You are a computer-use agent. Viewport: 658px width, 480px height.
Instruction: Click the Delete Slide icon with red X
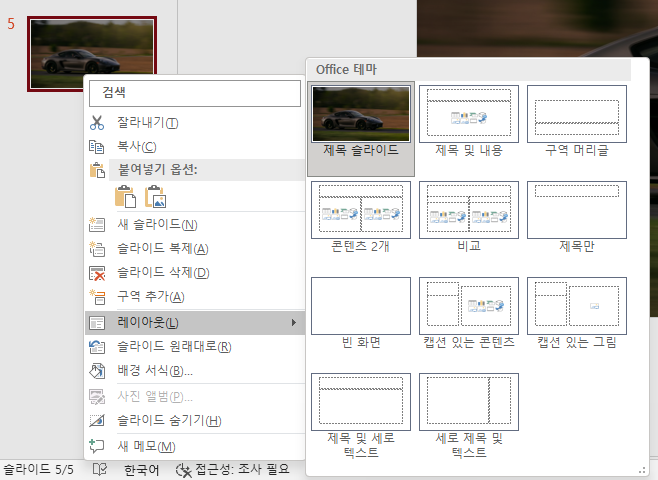(x=97, y=273)
